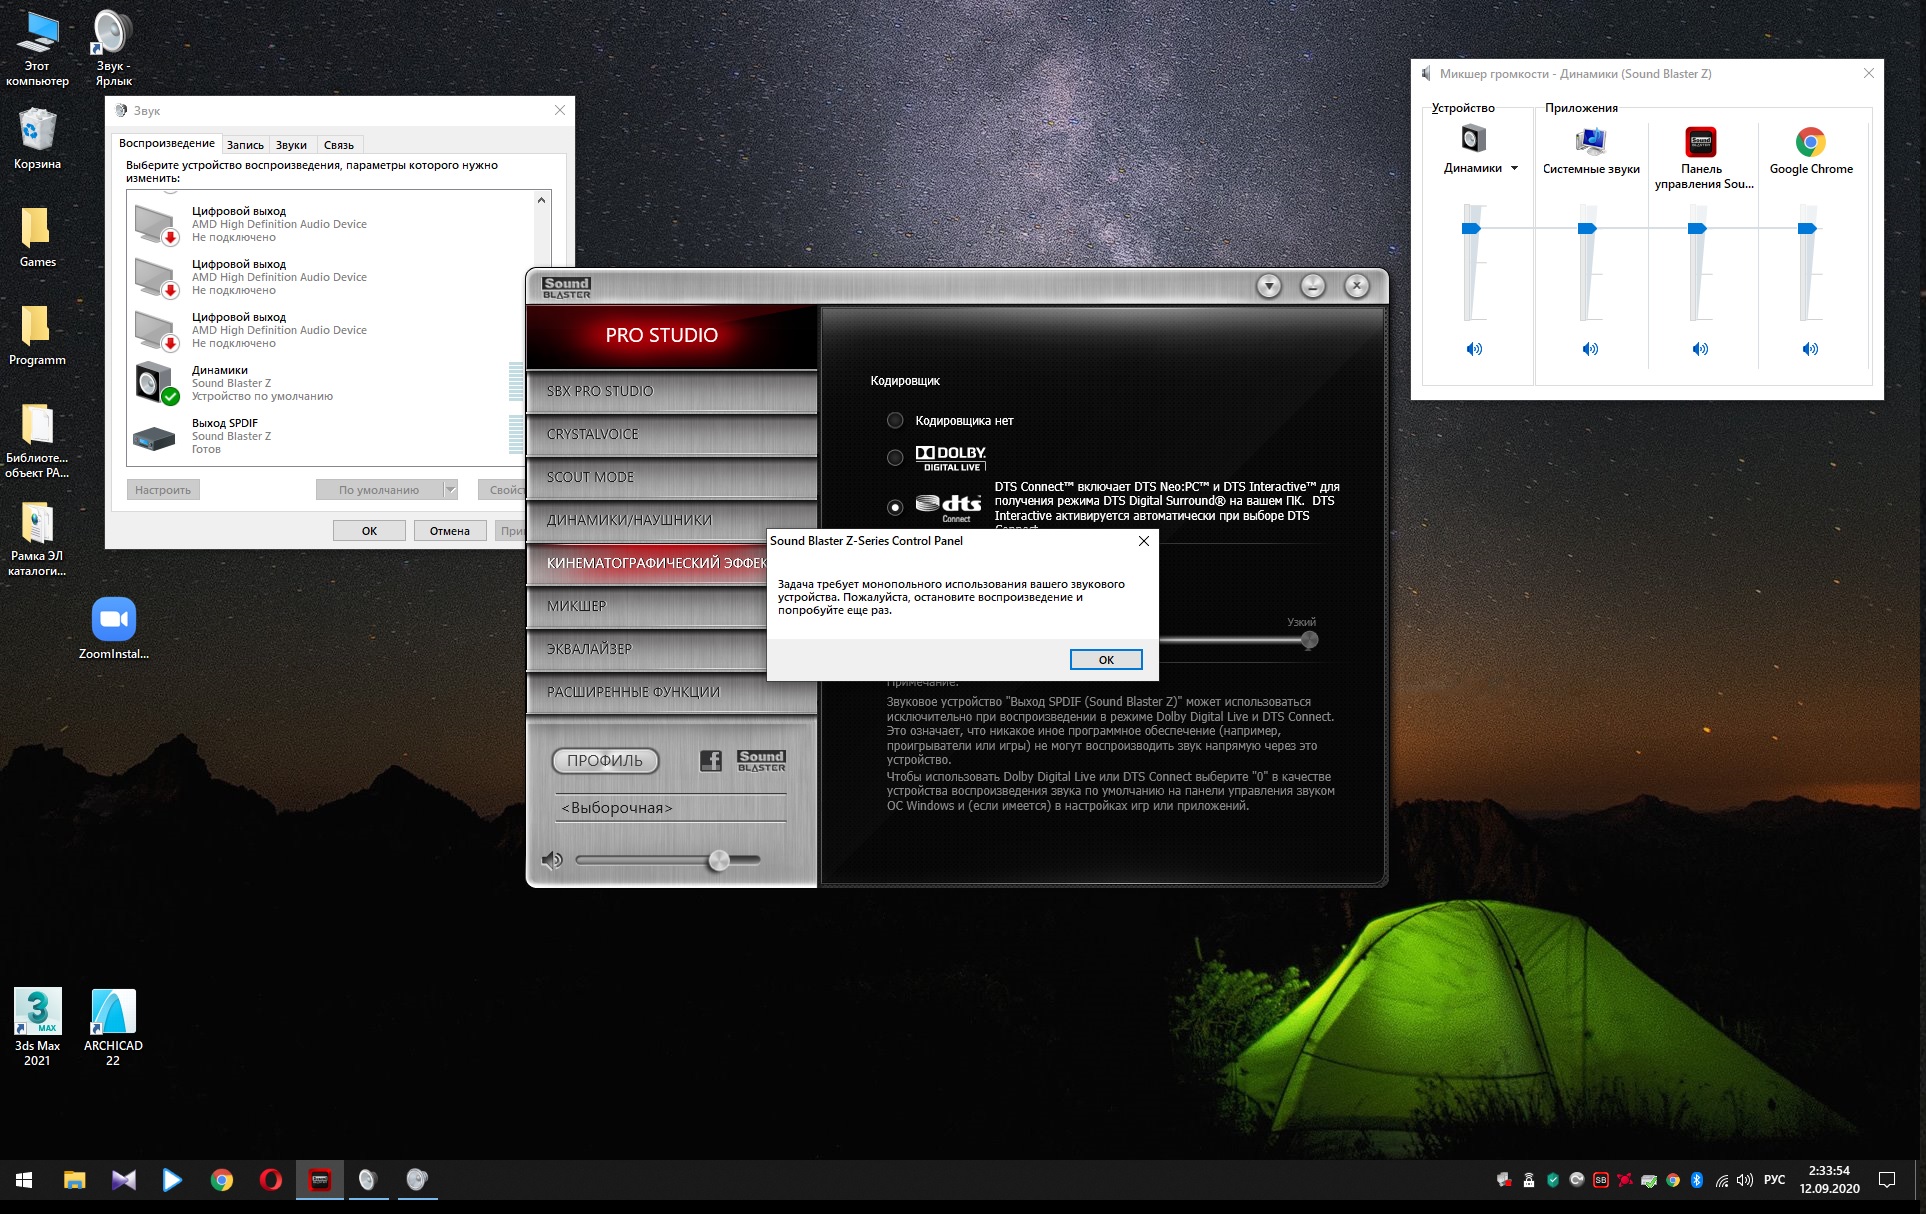Open the notification center icon

[x=1887, y=1180]
